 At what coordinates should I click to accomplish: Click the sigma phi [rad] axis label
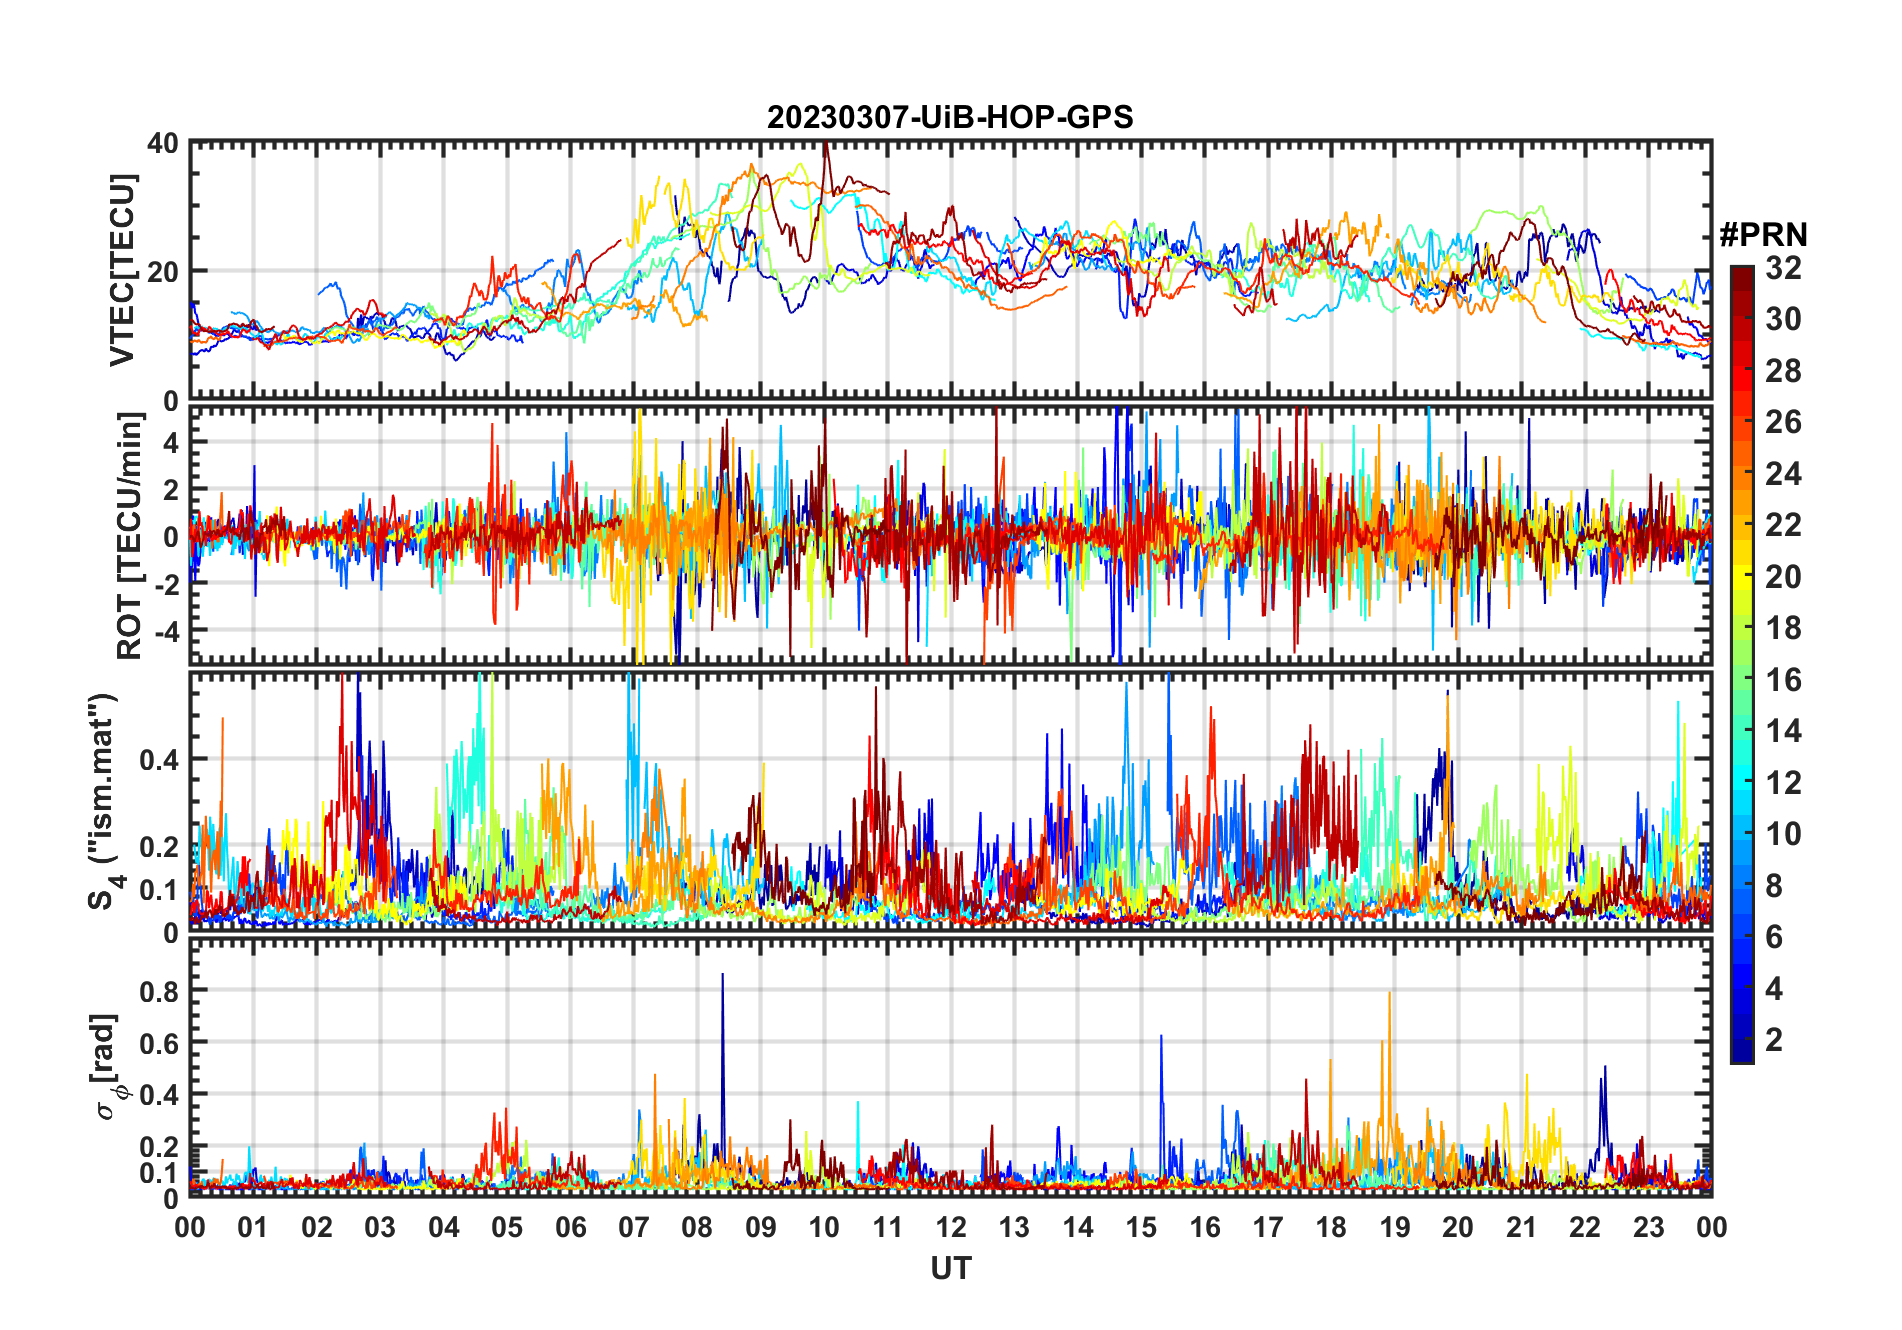click(x=107, y=1067)
